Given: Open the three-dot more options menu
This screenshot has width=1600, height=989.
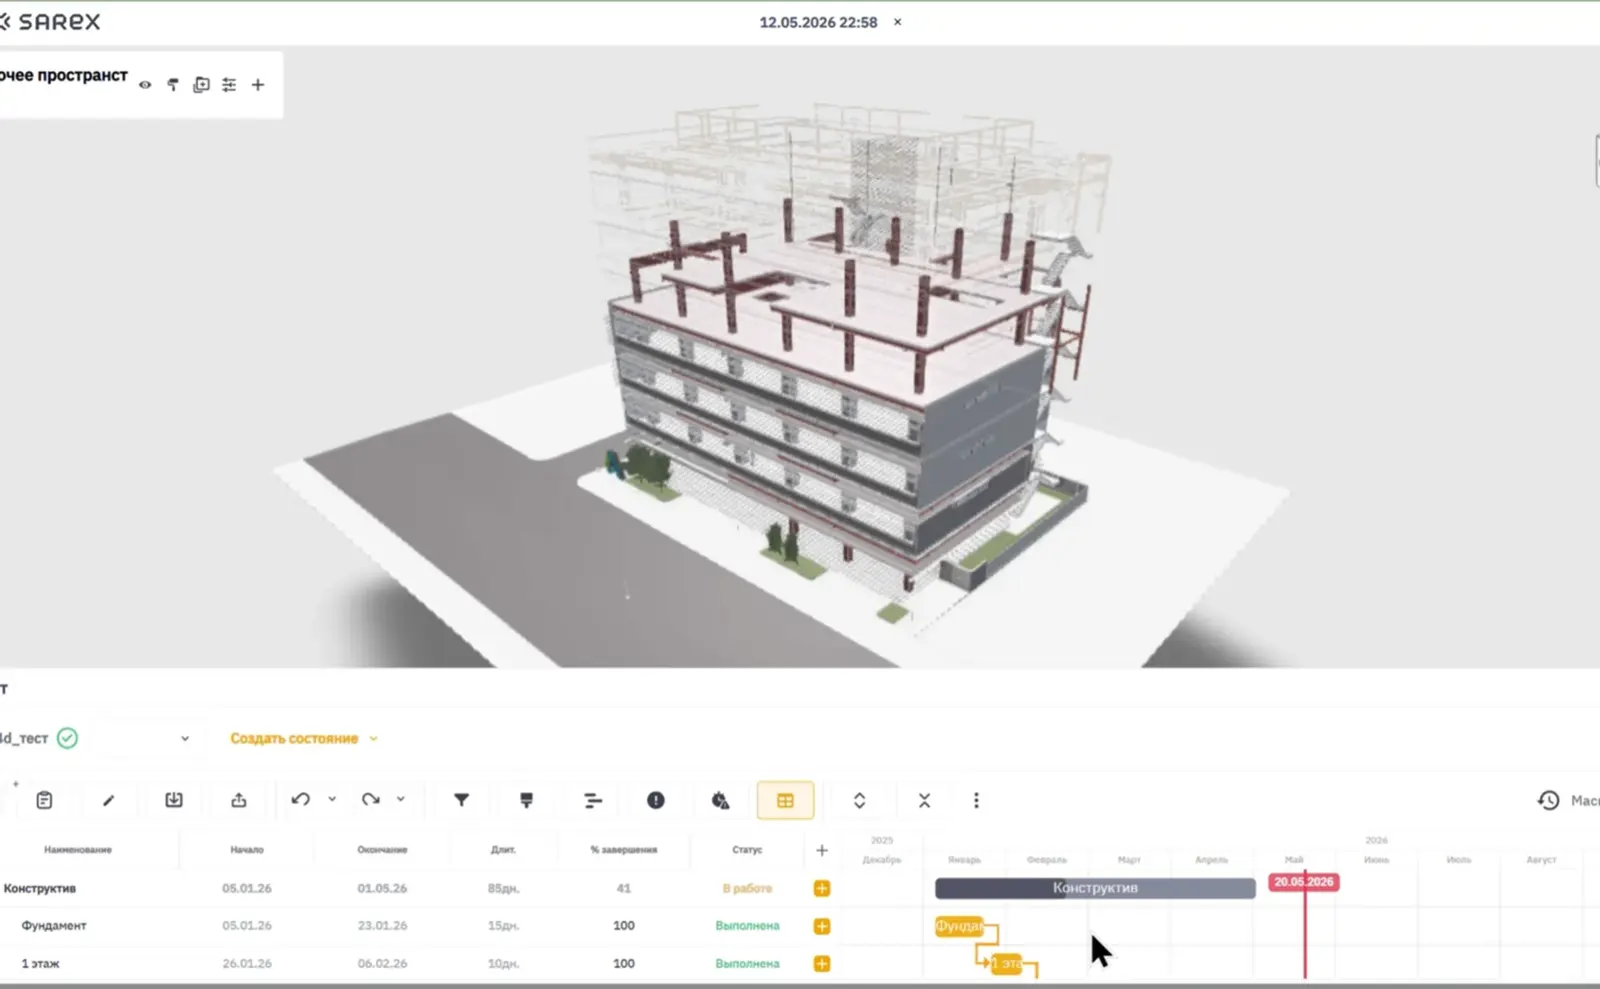Looking at the screenshot, I should pyautogui.click(x=976, y=800).
